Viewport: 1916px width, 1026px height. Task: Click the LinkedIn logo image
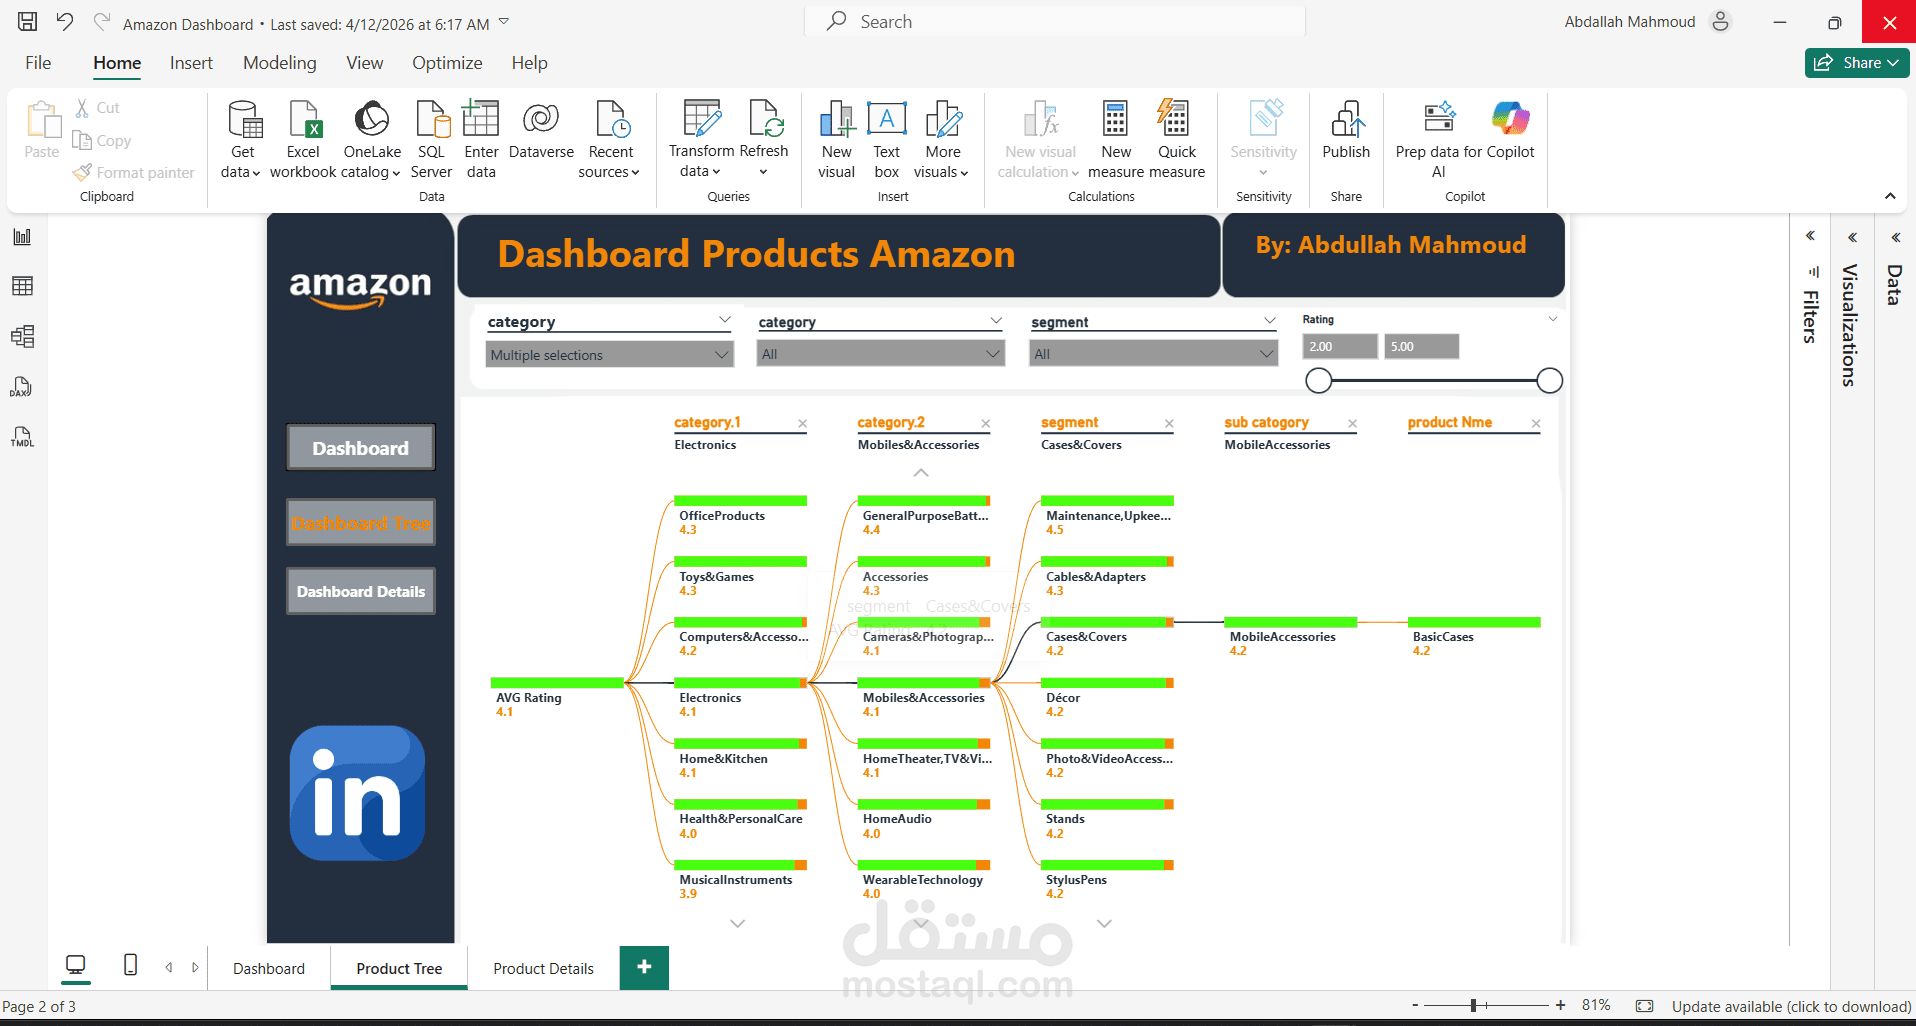pyautogui.click(x=357, y=793)
